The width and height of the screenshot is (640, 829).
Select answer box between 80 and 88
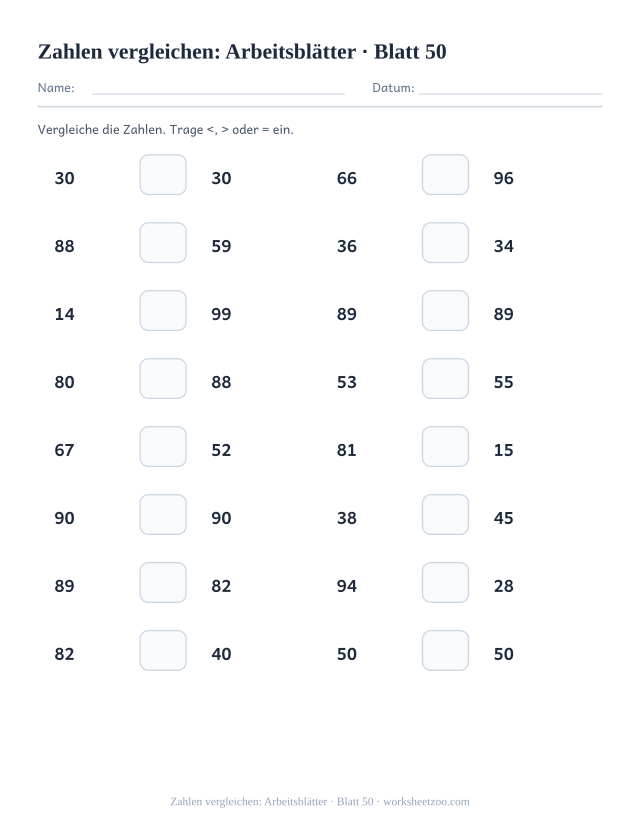163,379
